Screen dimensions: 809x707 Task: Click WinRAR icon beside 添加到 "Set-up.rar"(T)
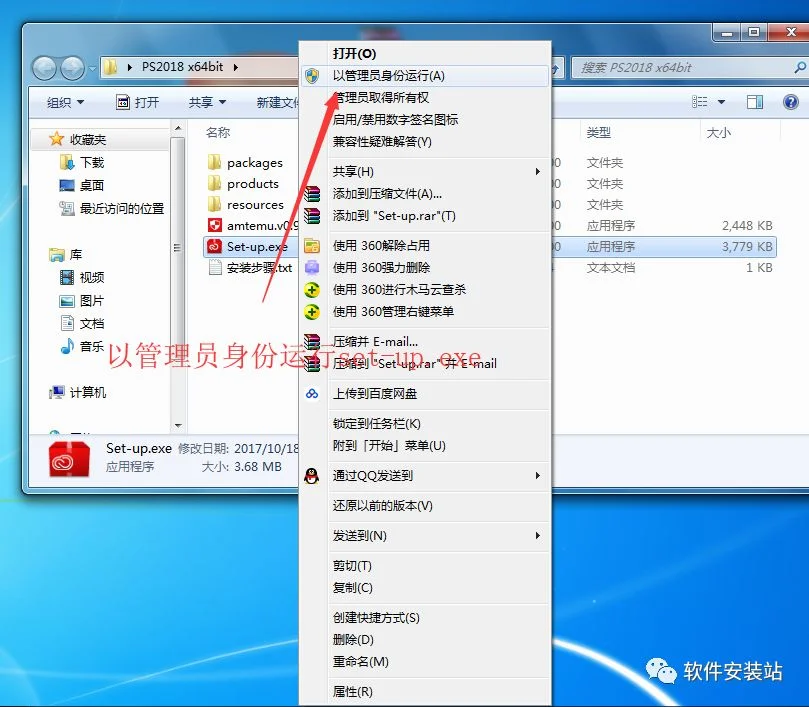pos(312,216)
